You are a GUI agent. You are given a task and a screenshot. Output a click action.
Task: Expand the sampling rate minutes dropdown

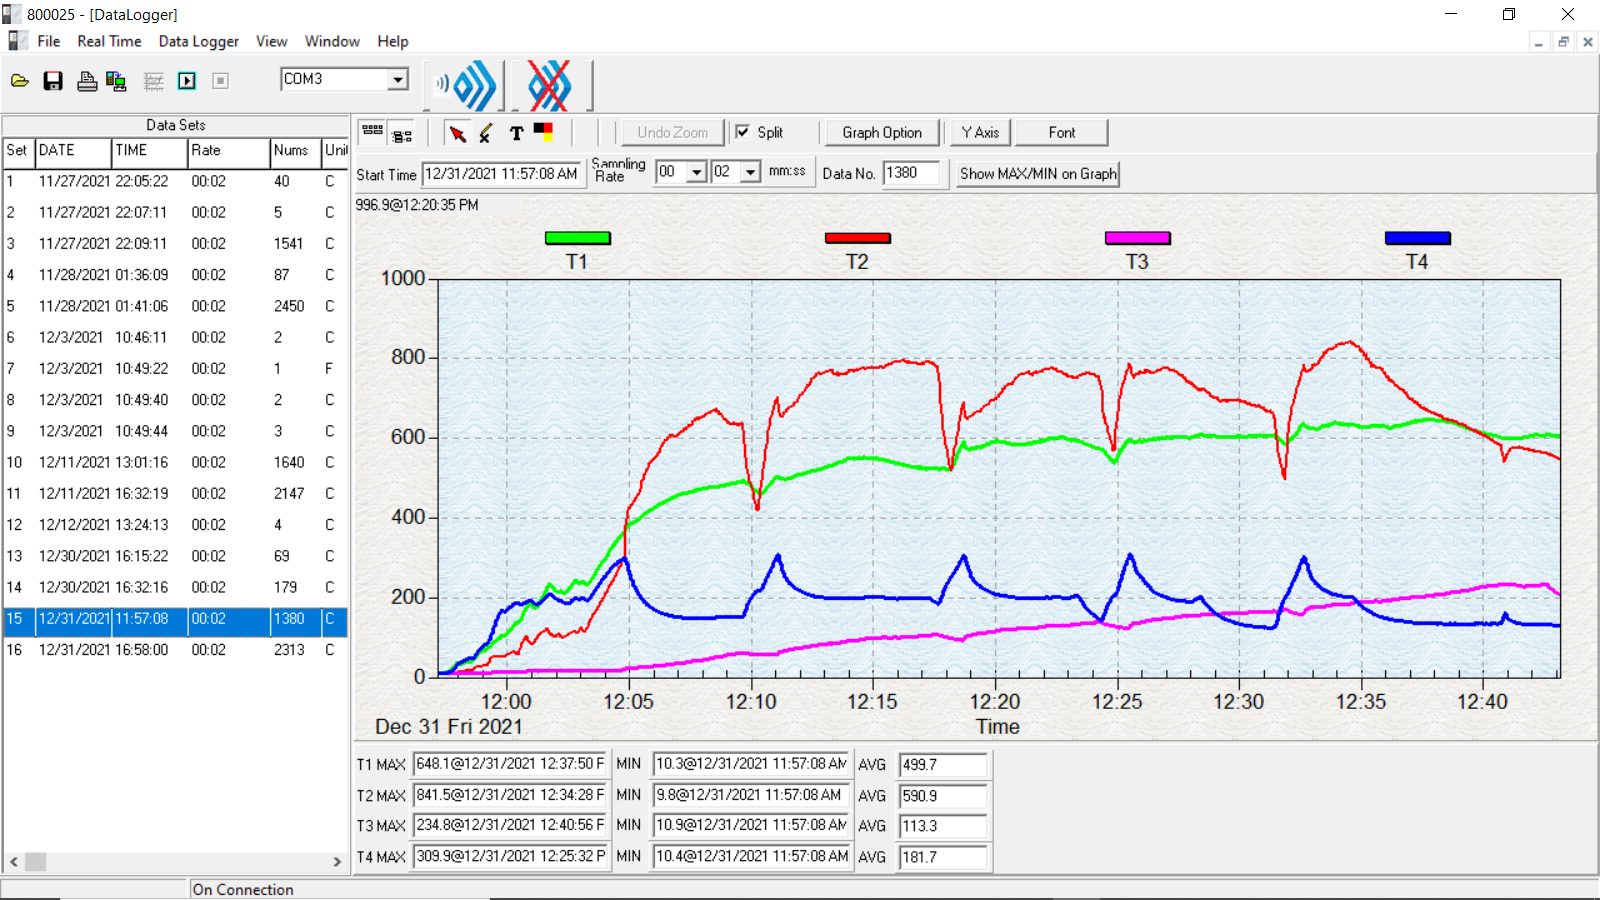tap(697, 172)
